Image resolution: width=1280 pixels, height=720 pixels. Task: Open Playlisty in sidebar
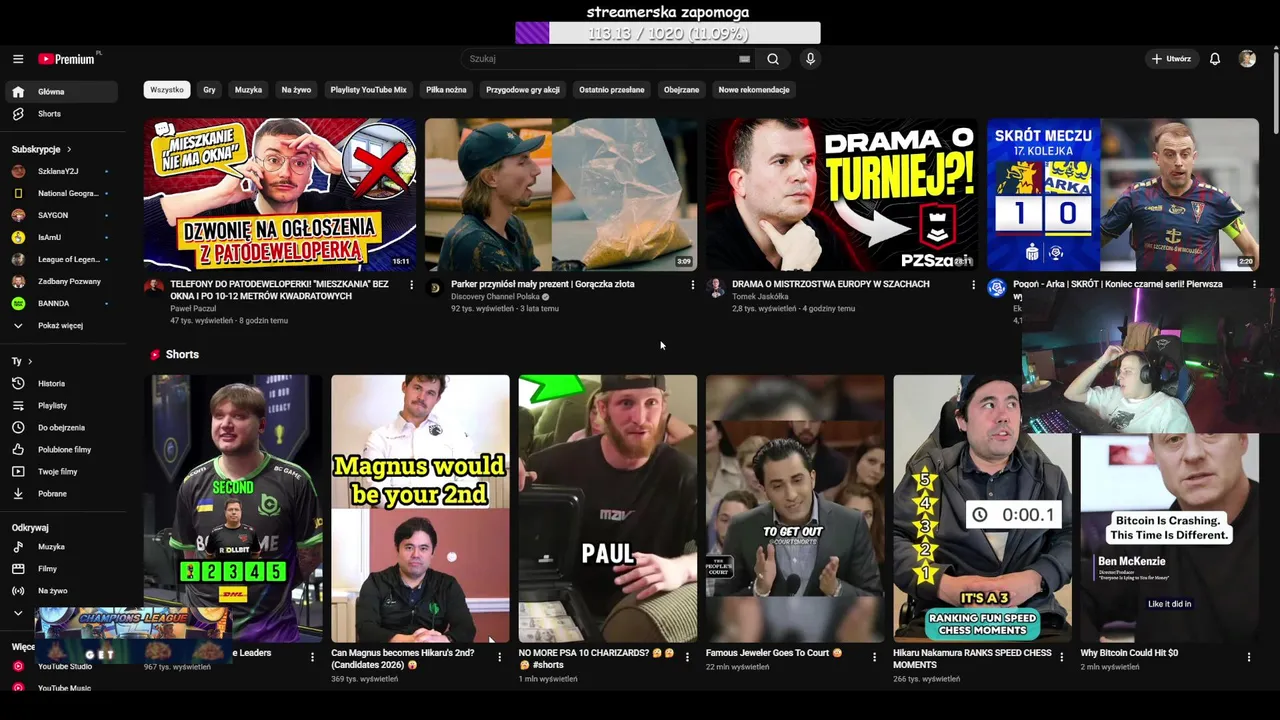pyautogui.click(x=60, y=406)
